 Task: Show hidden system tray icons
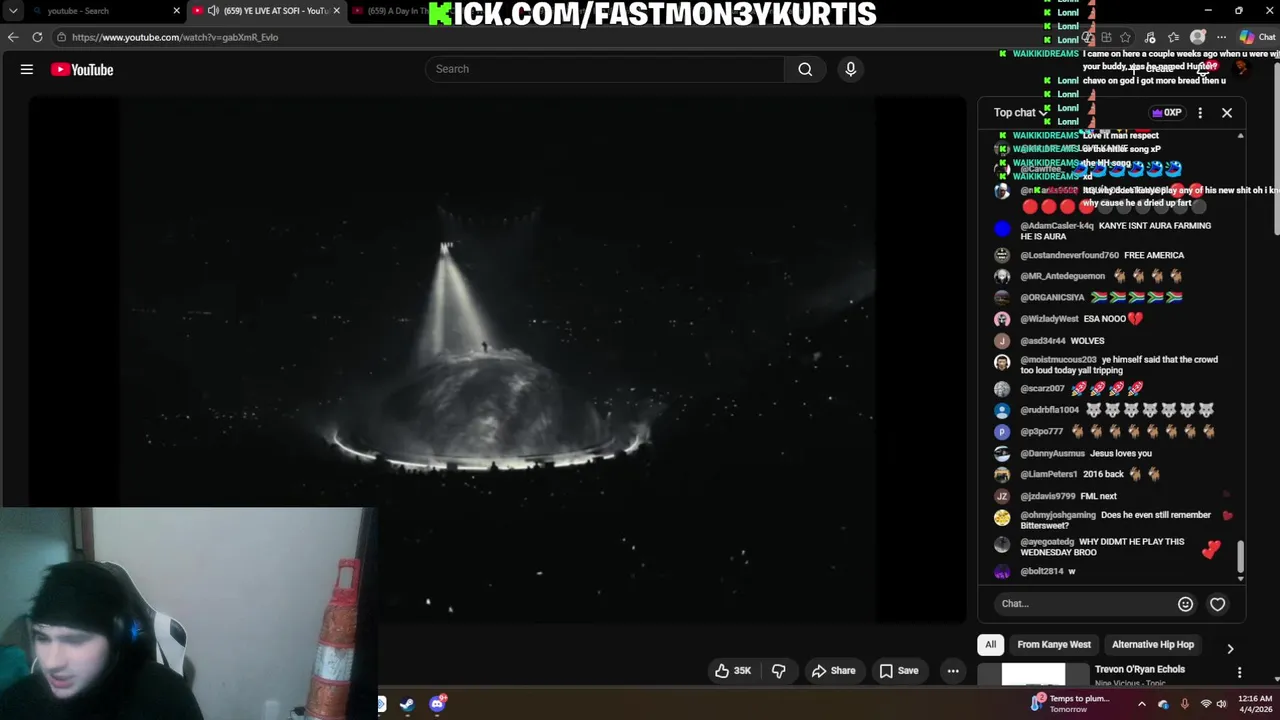1142,704
